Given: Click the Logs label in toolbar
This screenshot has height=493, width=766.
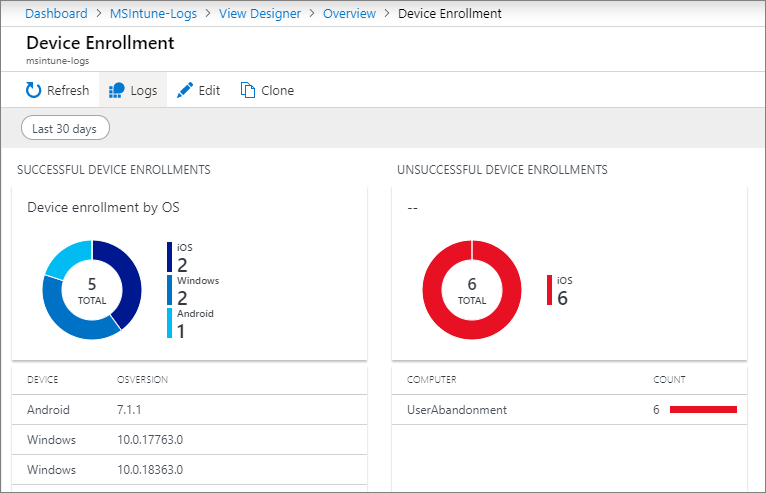Looking at the screenshot, I should tap(144, 90).
